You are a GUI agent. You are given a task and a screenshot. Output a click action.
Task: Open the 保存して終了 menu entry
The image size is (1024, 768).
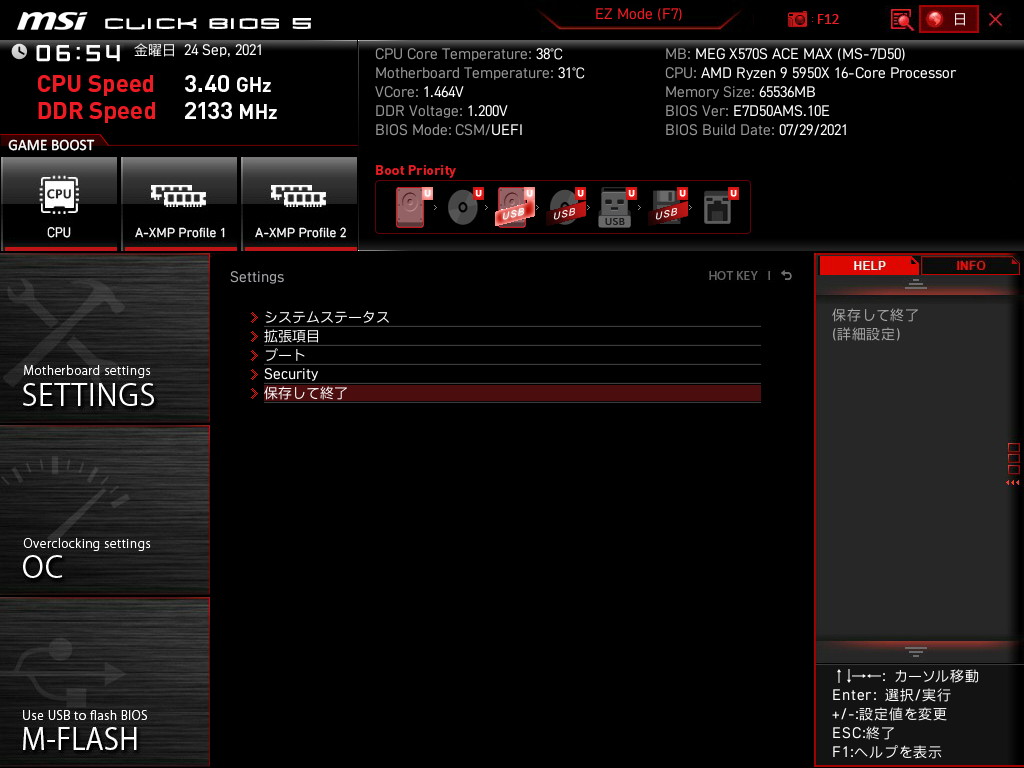point(512,393)
